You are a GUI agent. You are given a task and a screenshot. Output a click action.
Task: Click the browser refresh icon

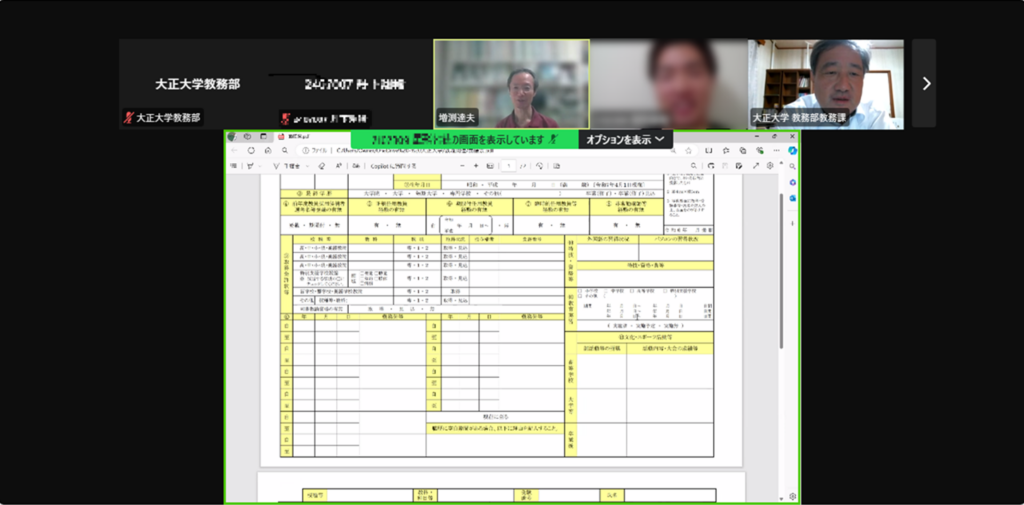251,151
